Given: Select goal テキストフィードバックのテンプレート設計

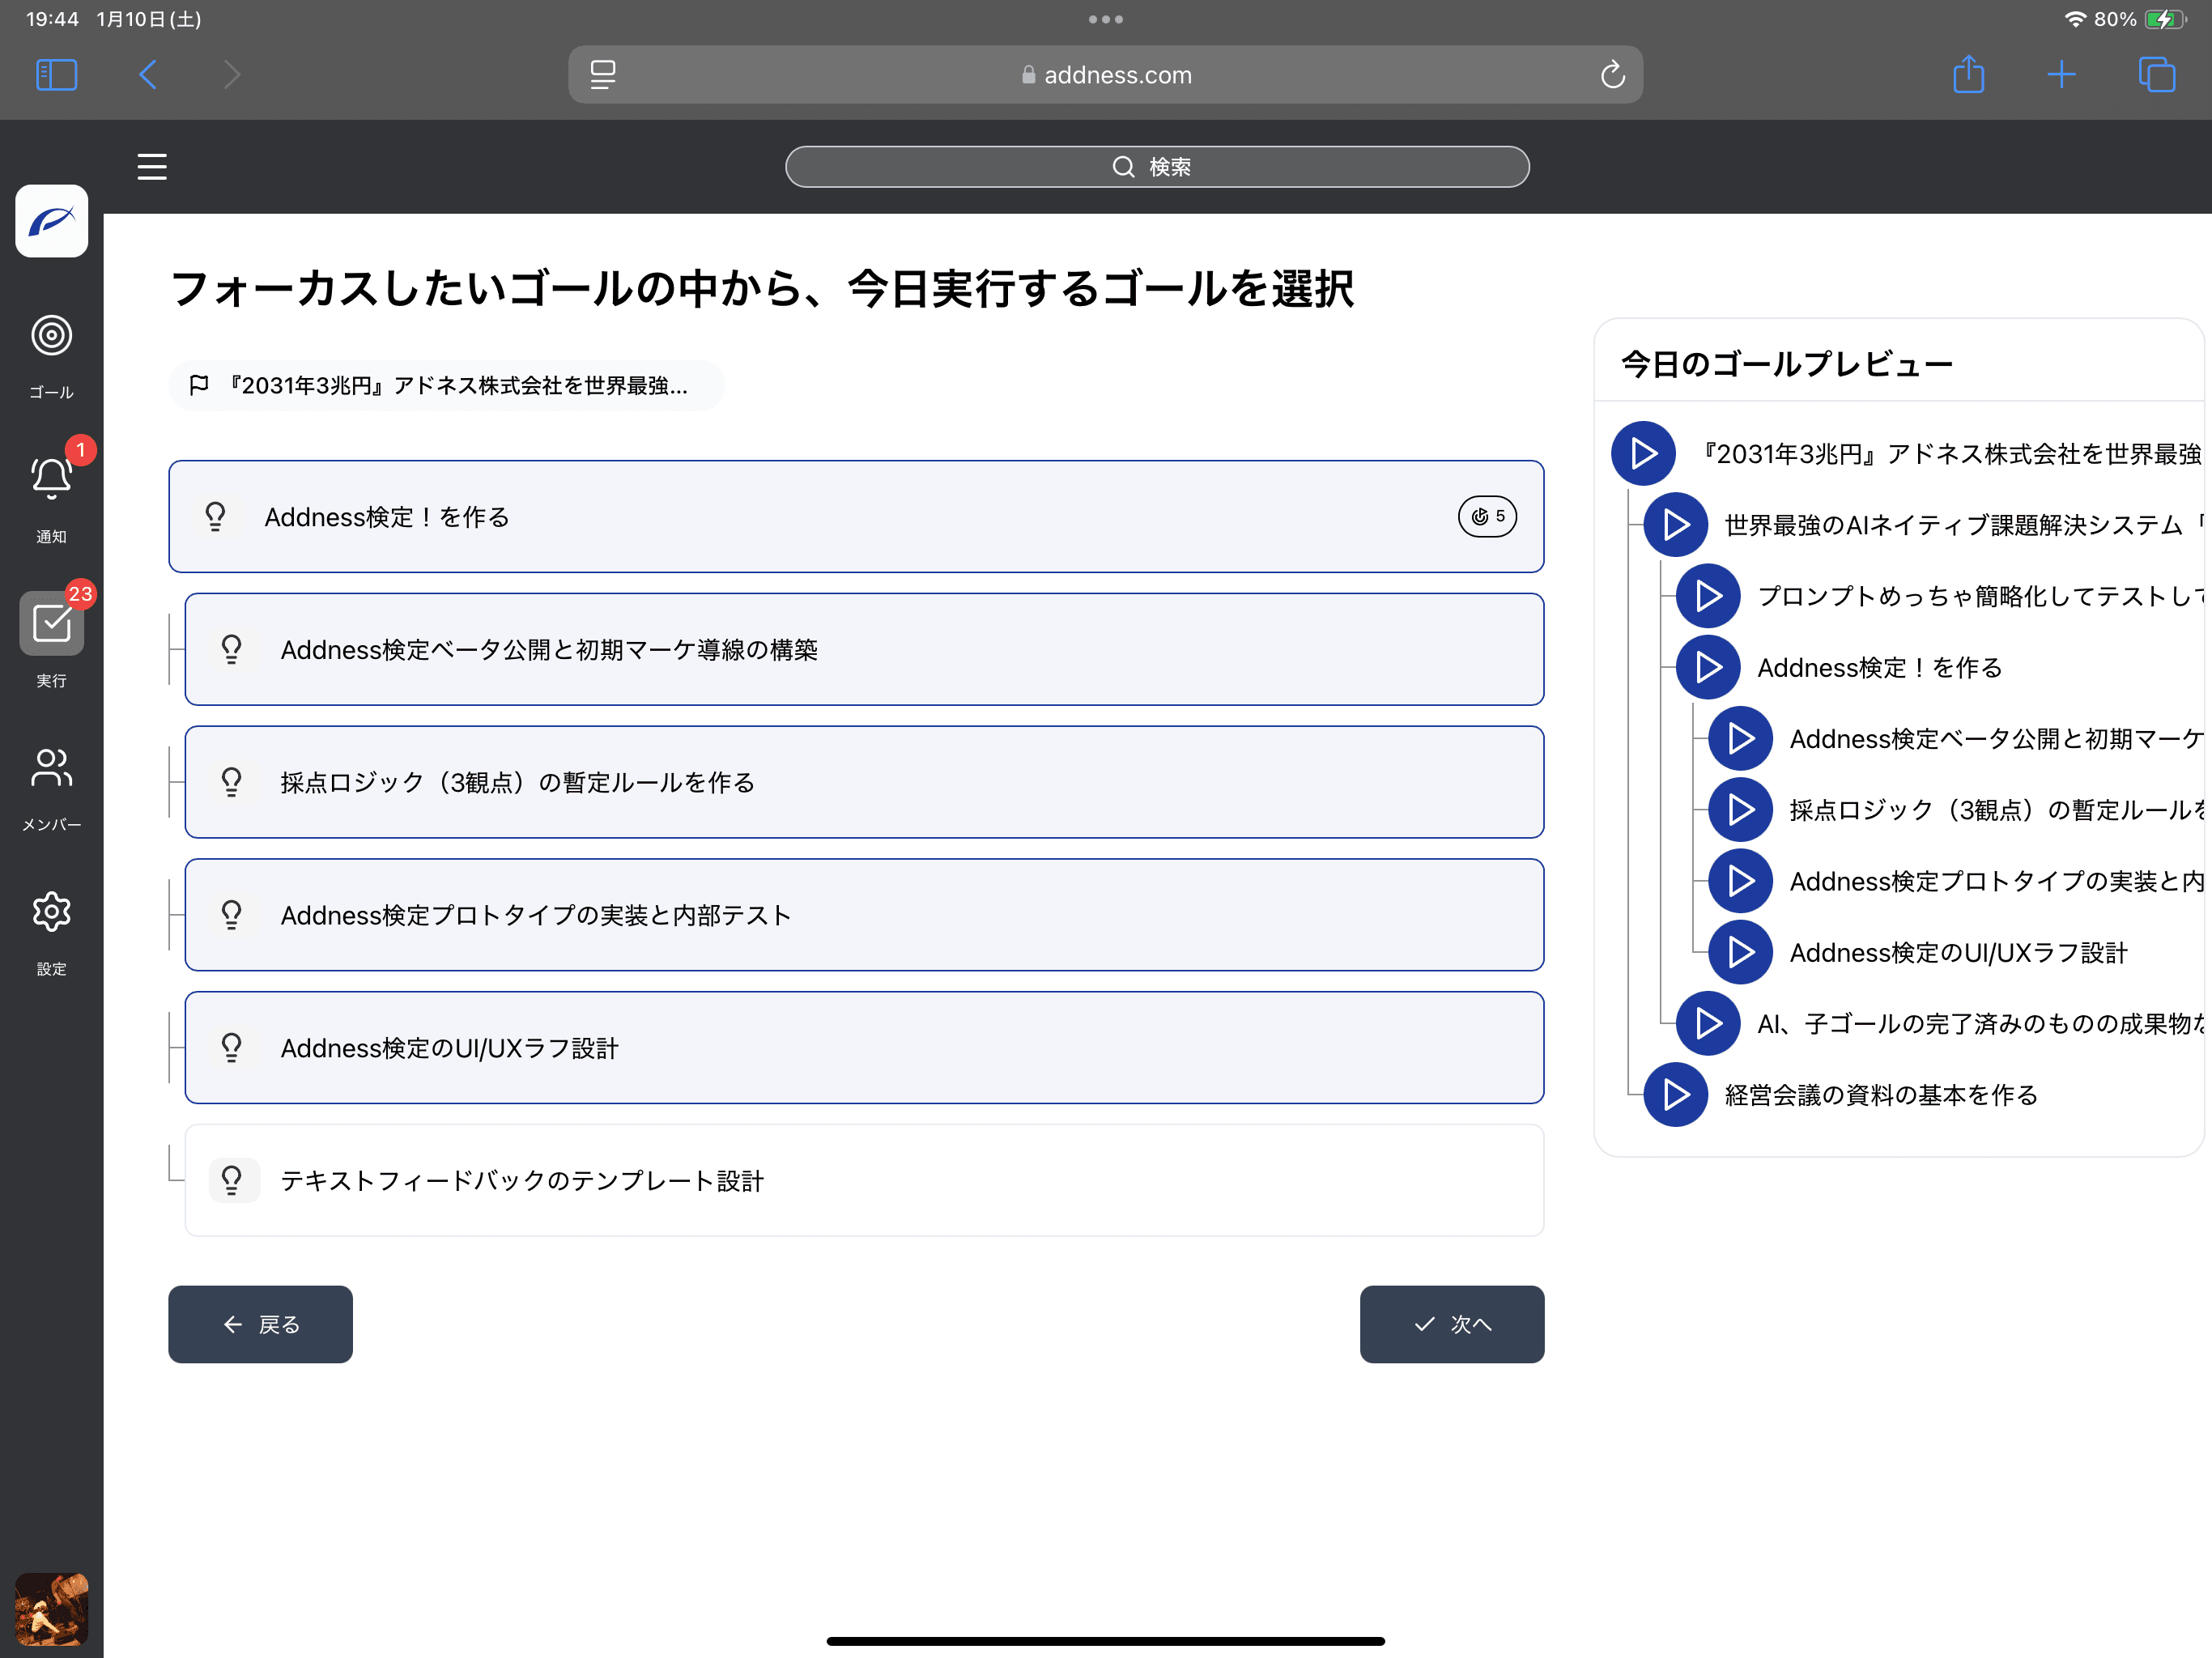Looking at the screenshot, I should (864, 1181).
